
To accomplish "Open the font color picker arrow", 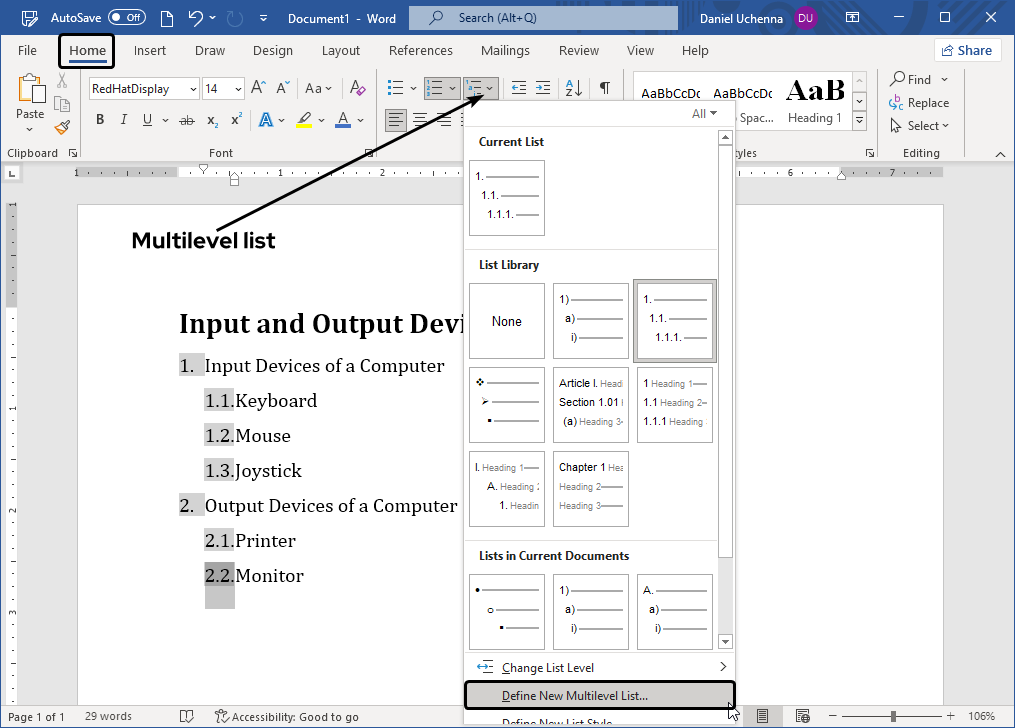I will pos(361,120).
